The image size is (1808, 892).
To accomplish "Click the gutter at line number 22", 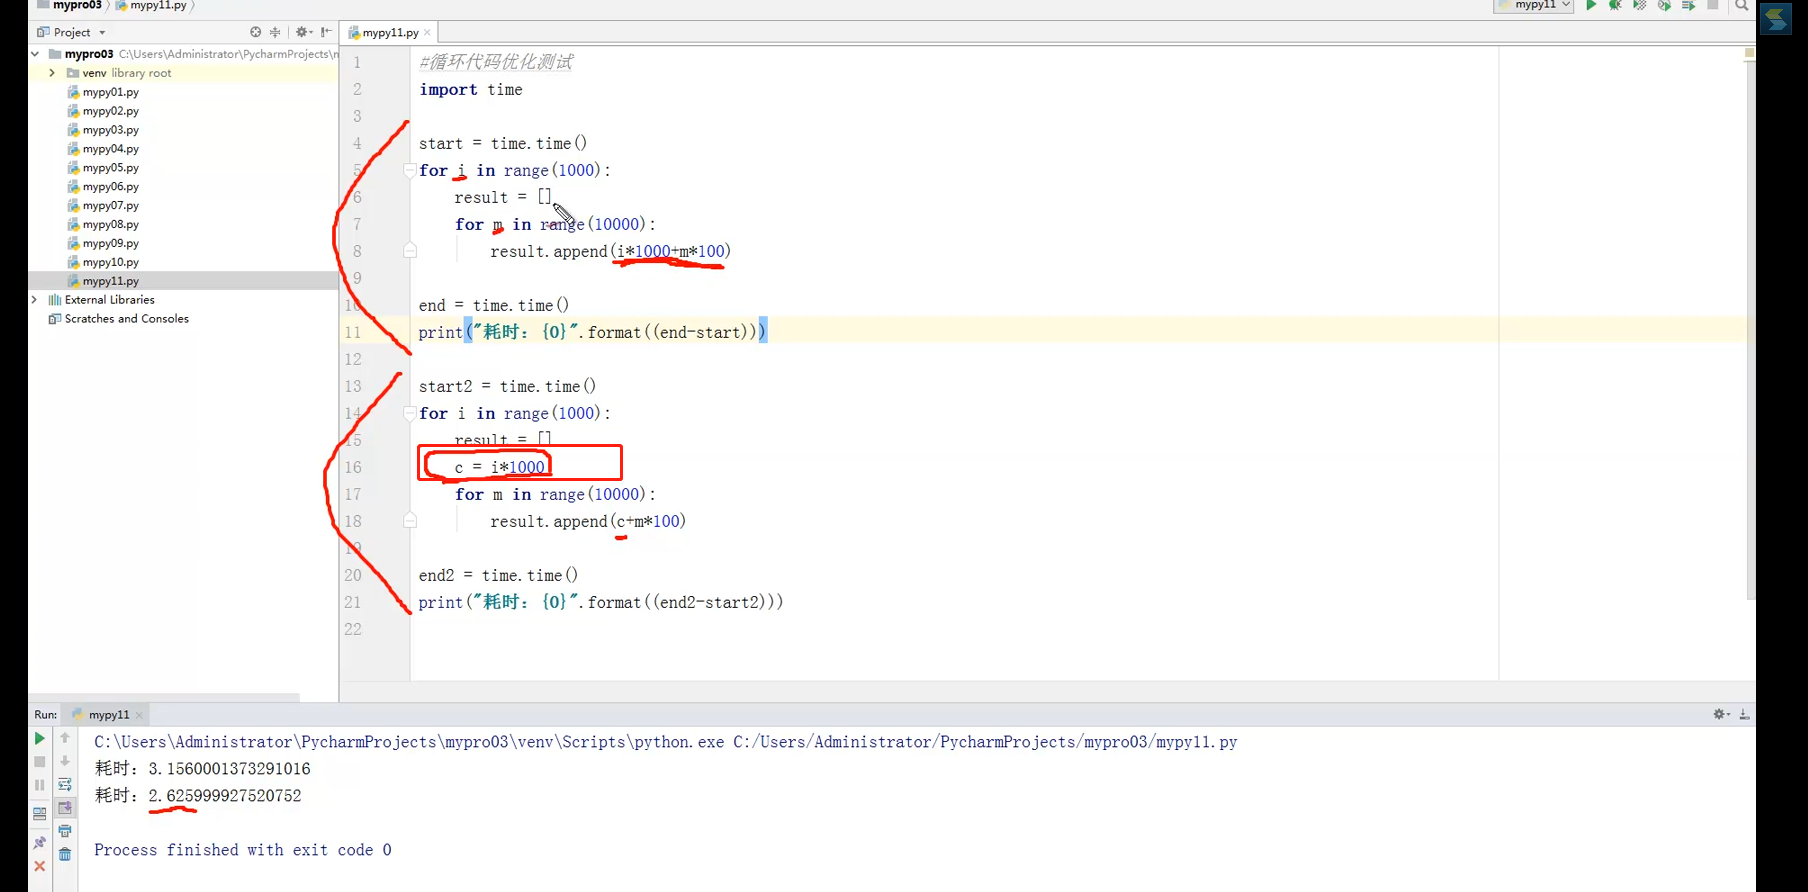I will tap(353, 629).
